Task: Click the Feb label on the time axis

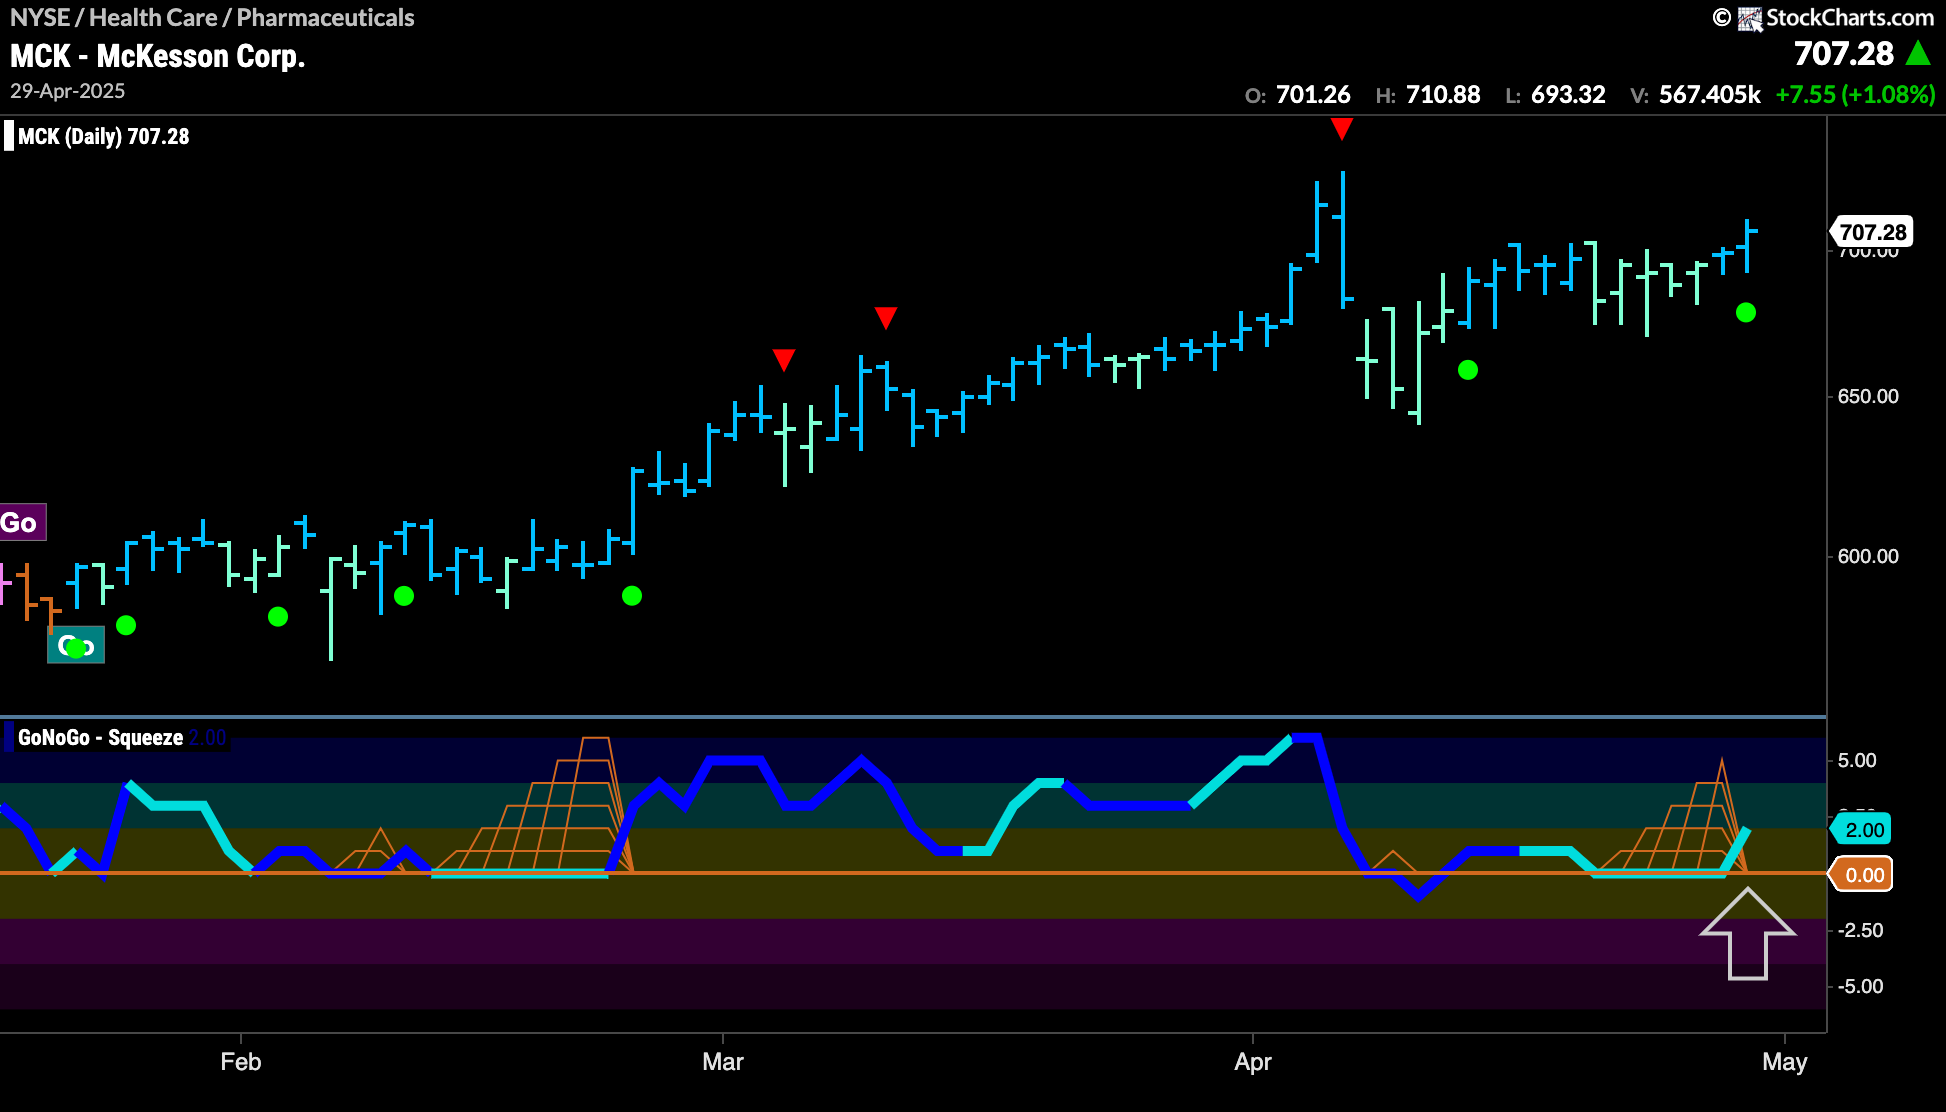Action: (241, 1062)
